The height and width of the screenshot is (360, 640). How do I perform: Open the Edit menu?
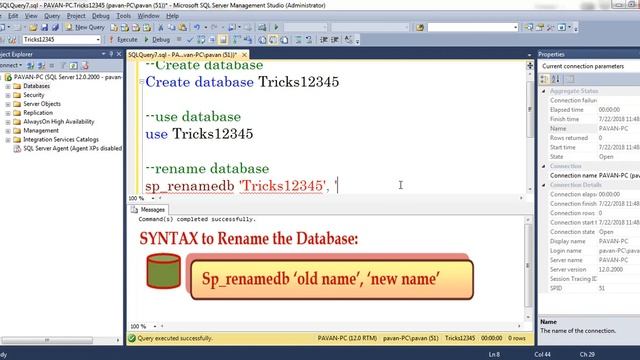point(13,16)
